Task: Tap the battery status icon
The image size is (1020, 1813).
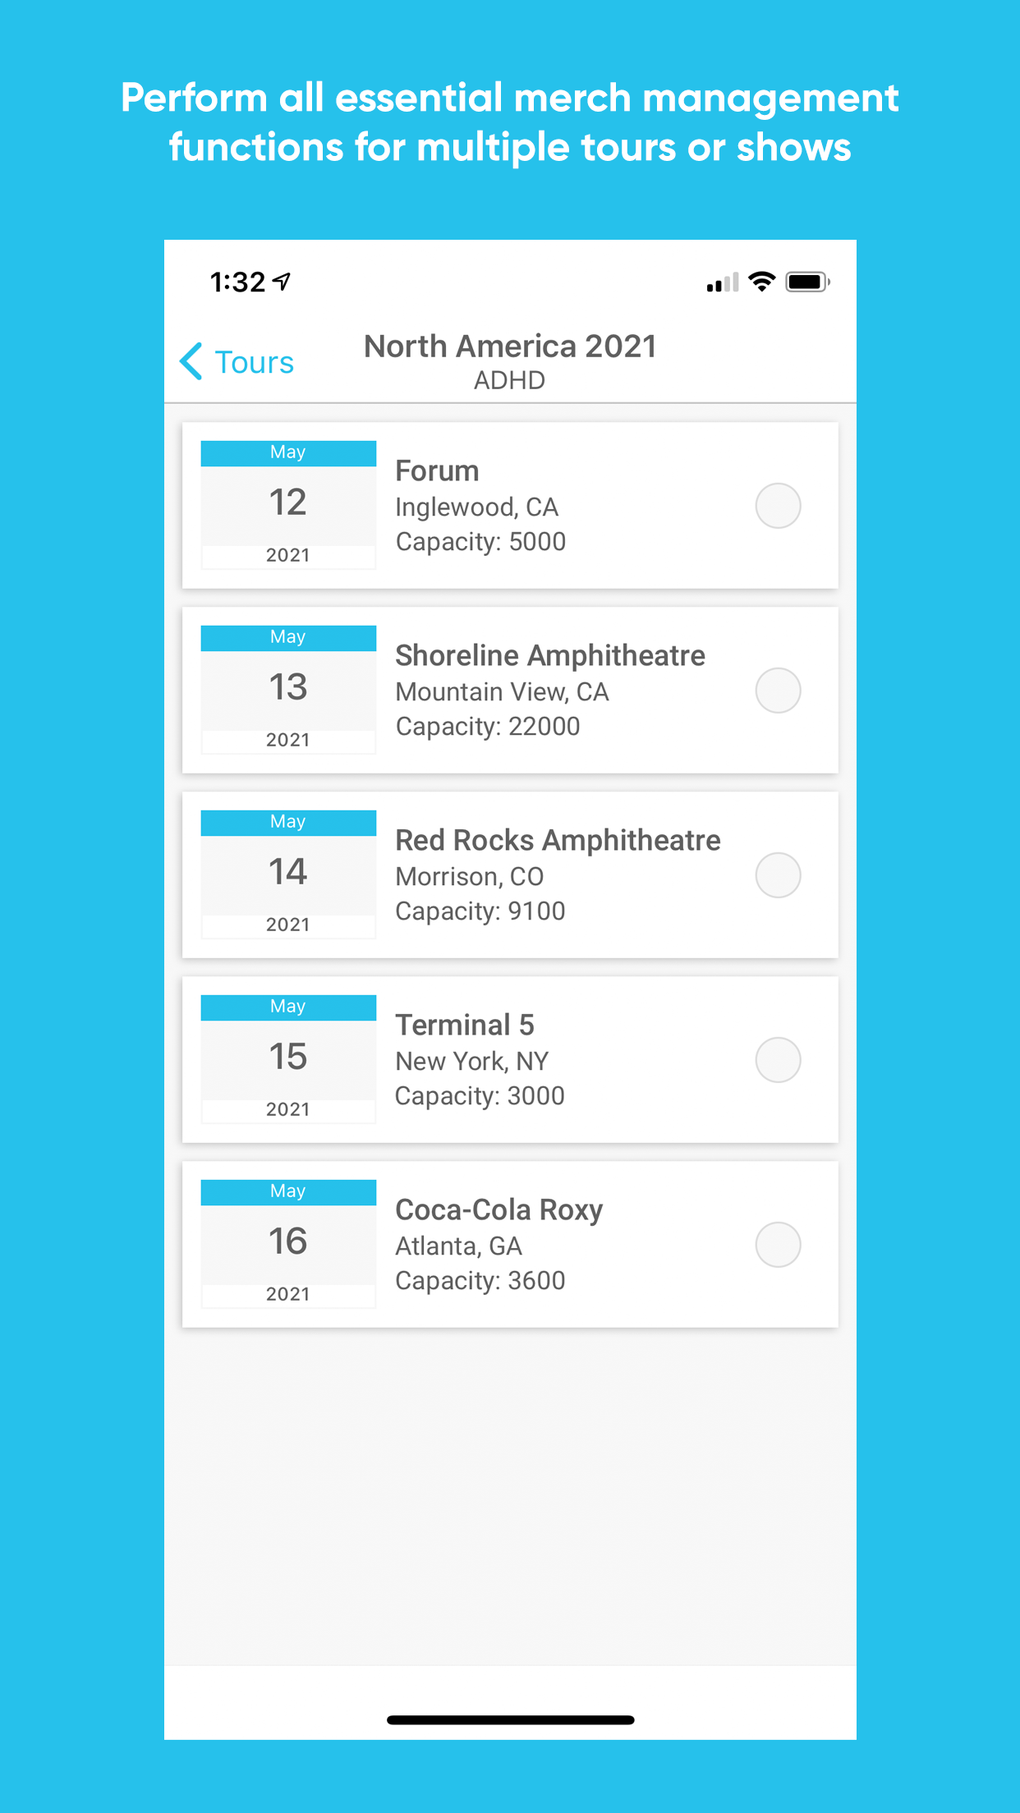Action: (x=807, y=282)
